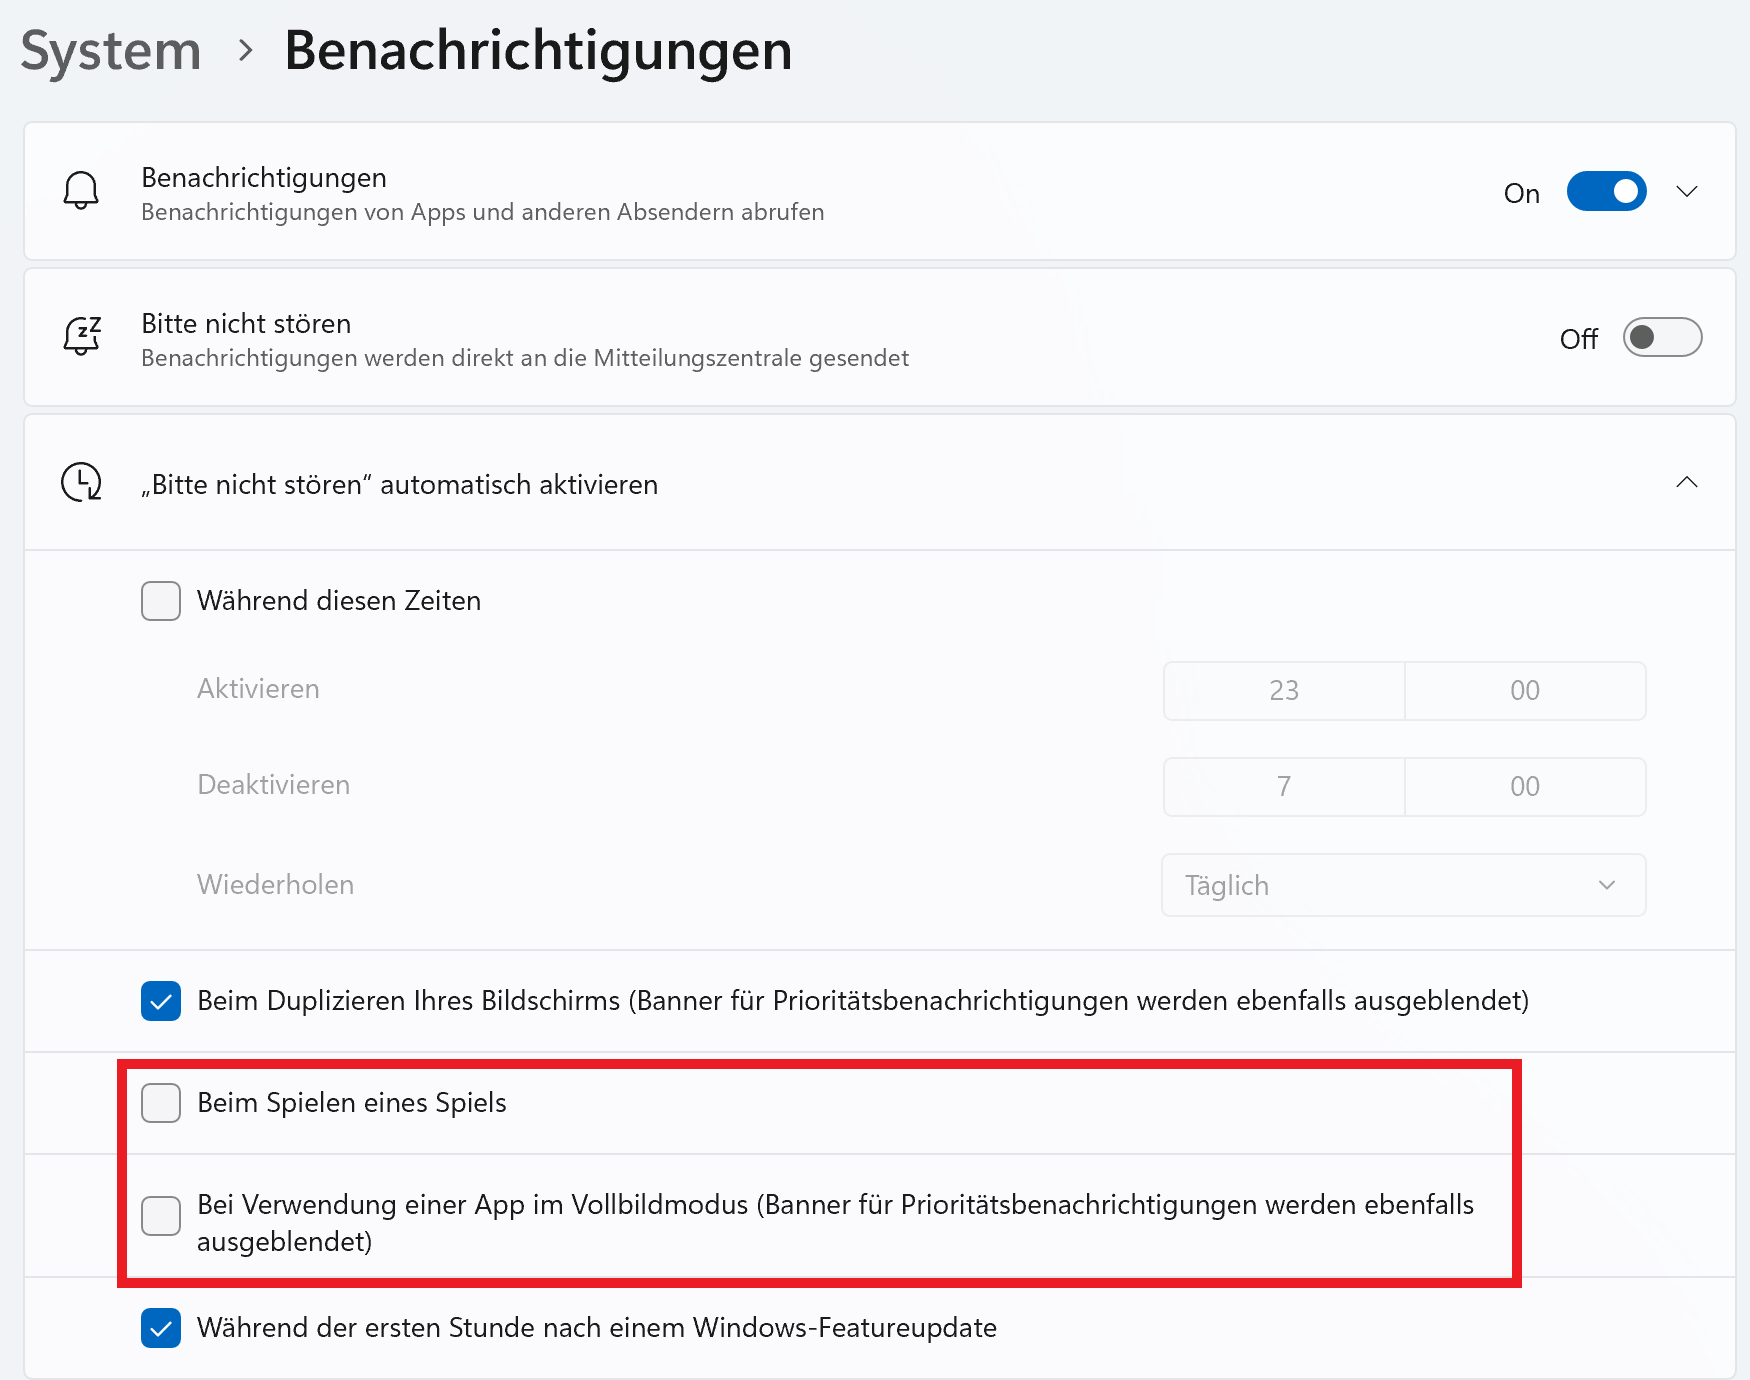
Task: Enable the Bitte nicht stören toggle
Action: click(1662, 337)
